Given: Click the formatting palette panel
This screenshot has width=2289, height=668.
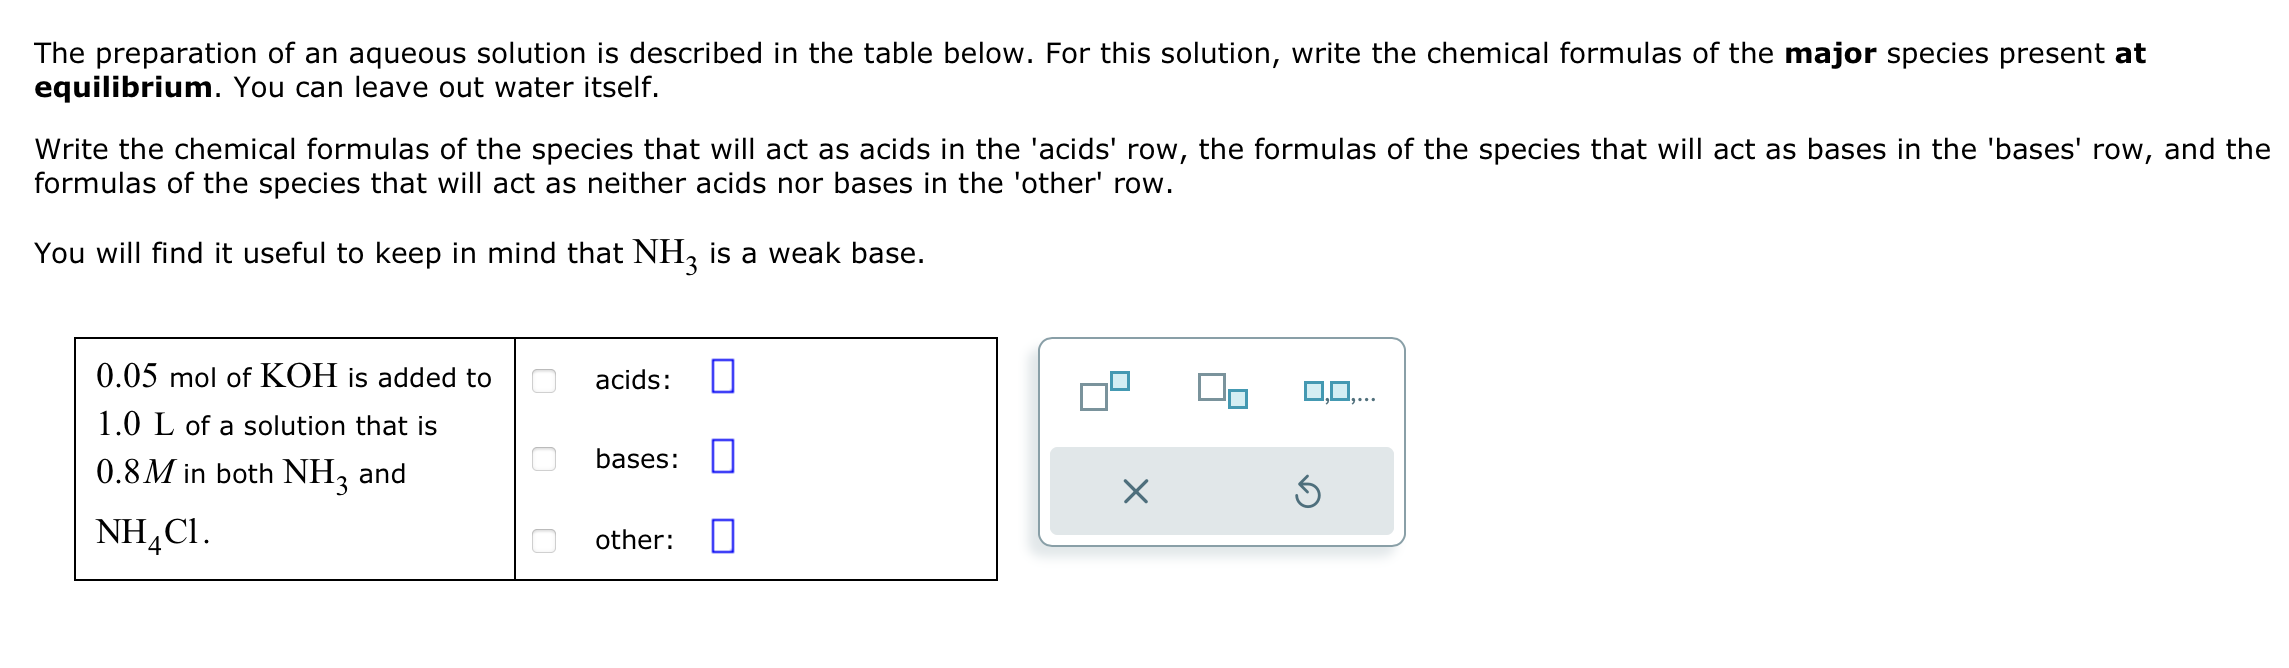Looking at the screenshot, I should (1222, 440).
